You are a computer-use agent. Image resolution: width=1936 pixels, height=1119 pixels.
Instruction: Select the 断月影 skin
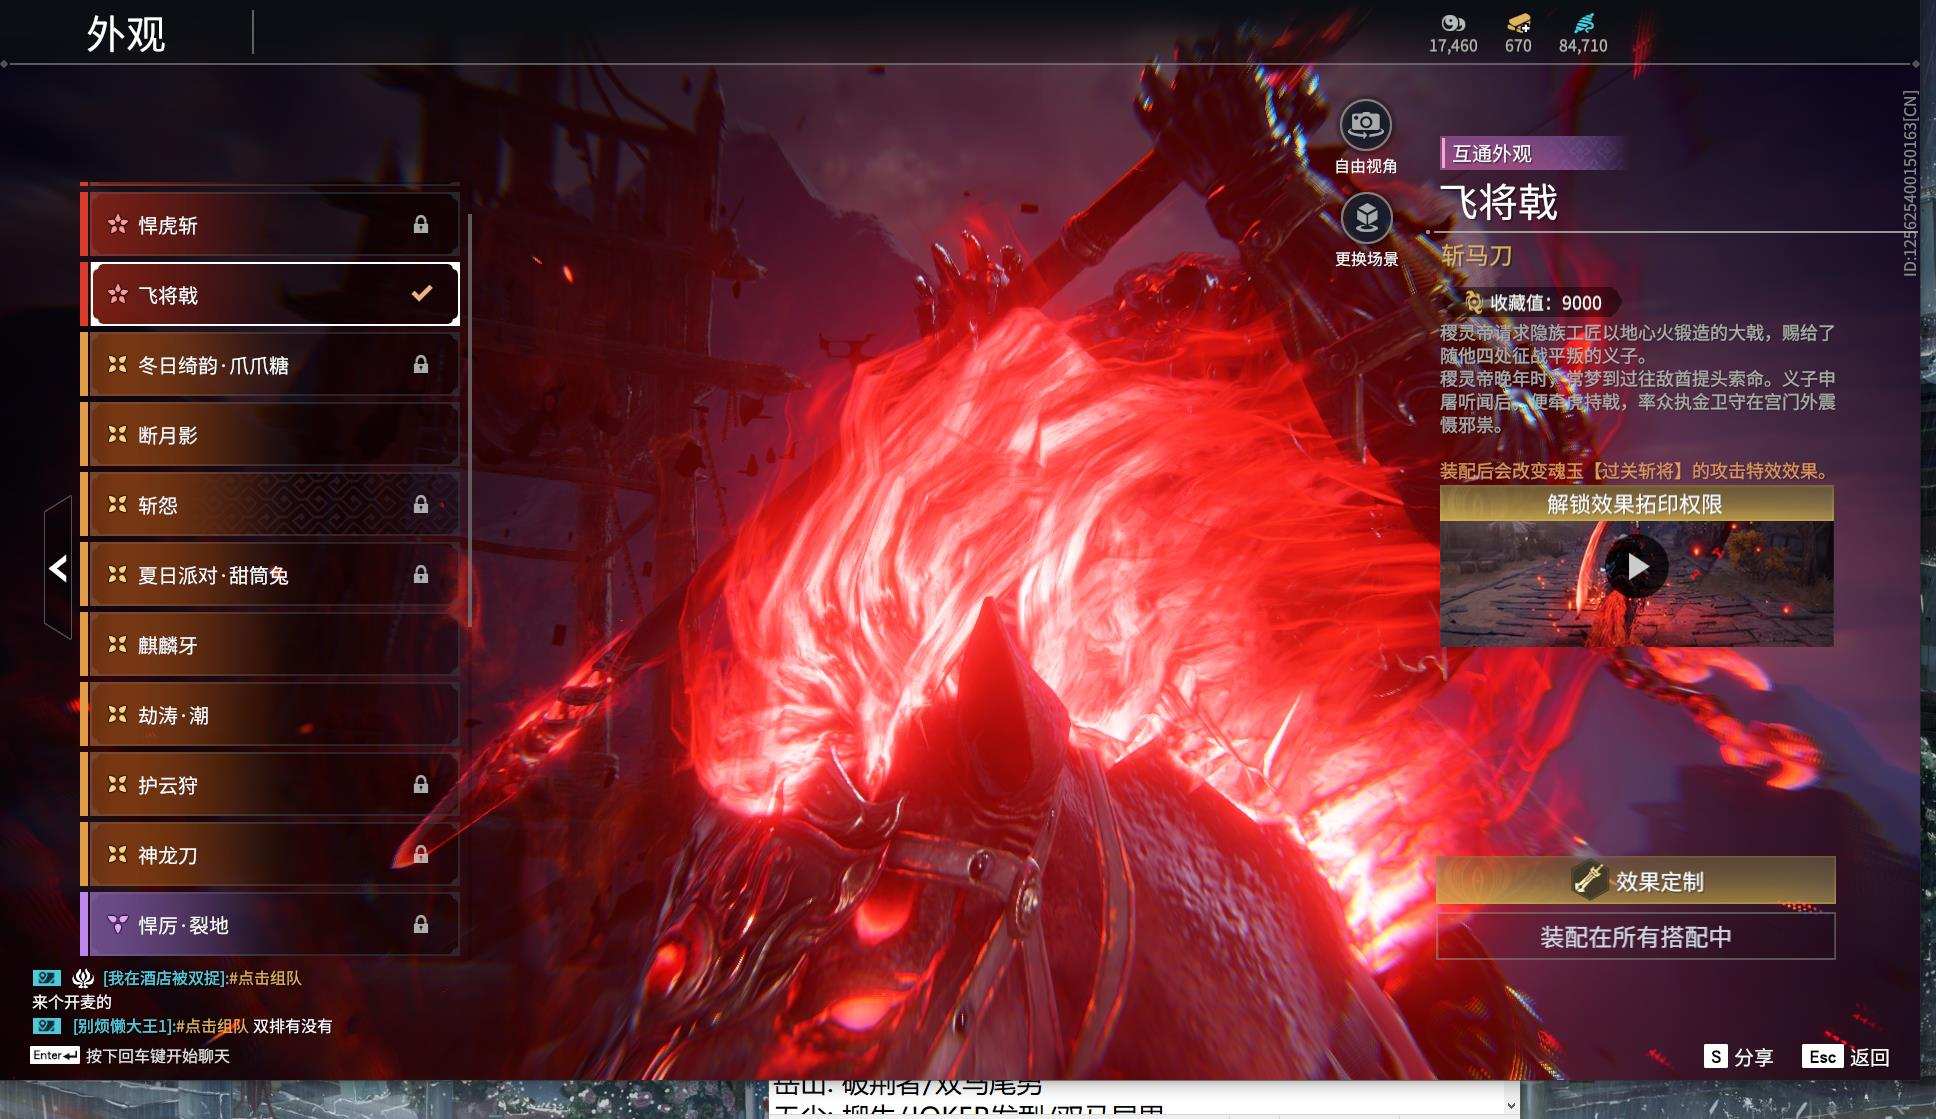(x=270, y=435)
